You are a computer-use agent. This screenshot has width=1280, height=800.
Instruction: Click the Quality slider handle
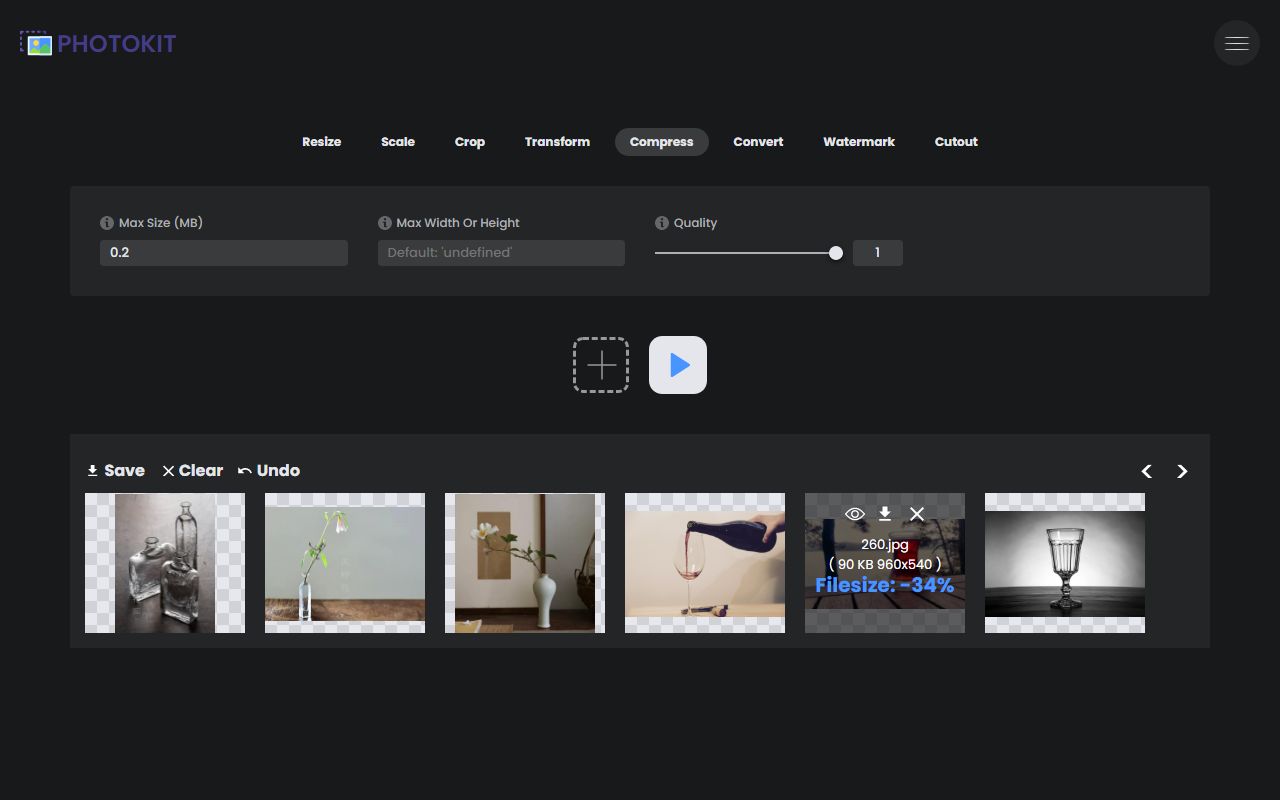(836, 253)
